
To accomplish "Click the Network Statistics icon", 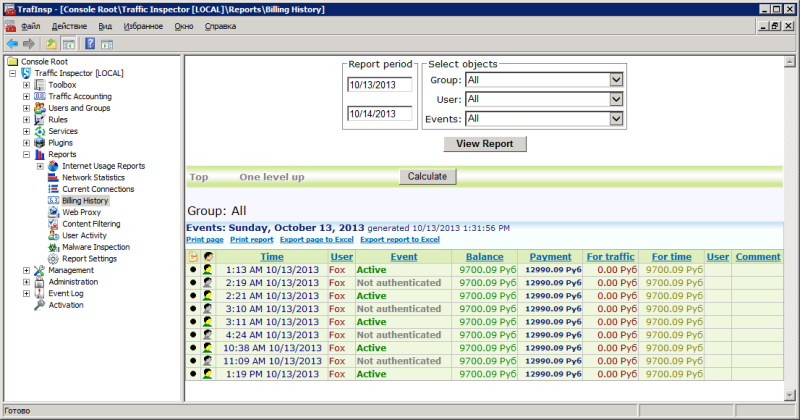I will [53, 178].
